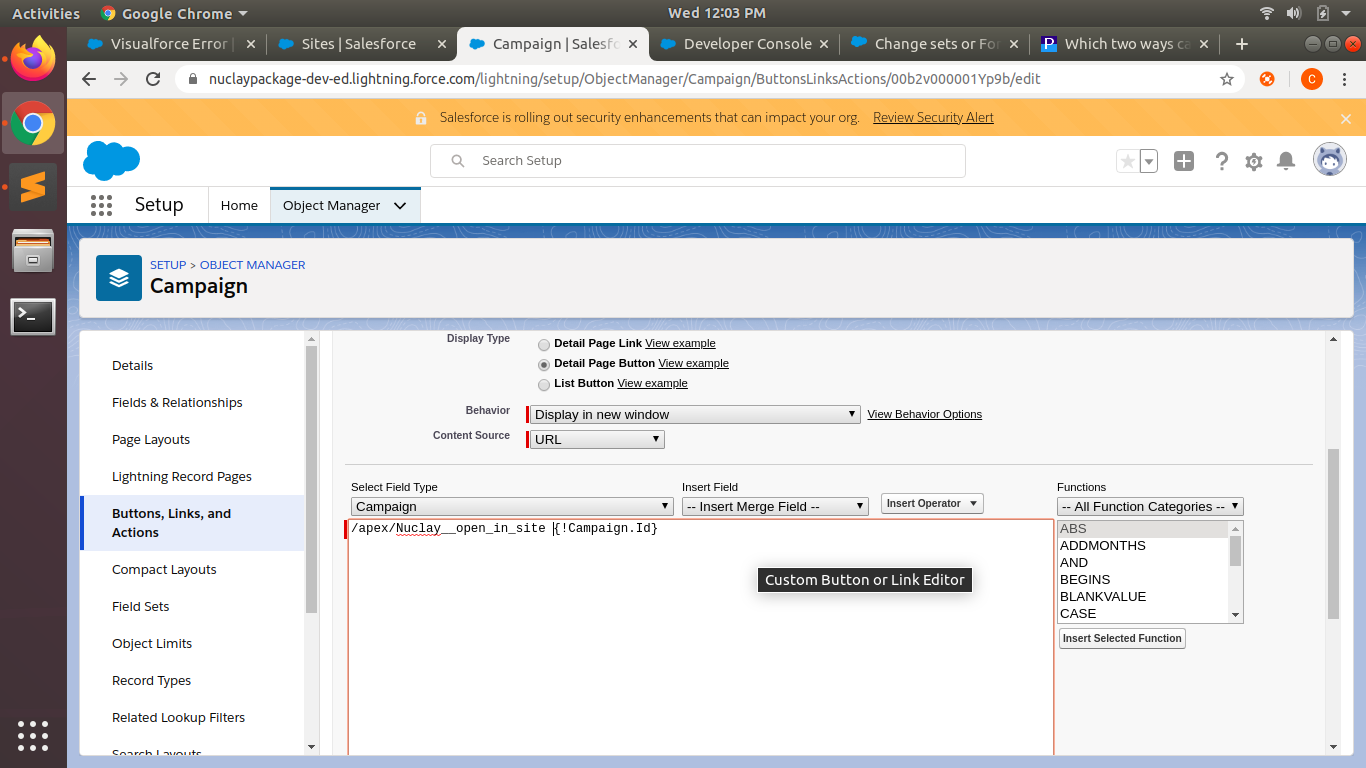Switch to the Developer Console browser tab
This screenshot has height=768, width=1366.
tap(746, 44)
